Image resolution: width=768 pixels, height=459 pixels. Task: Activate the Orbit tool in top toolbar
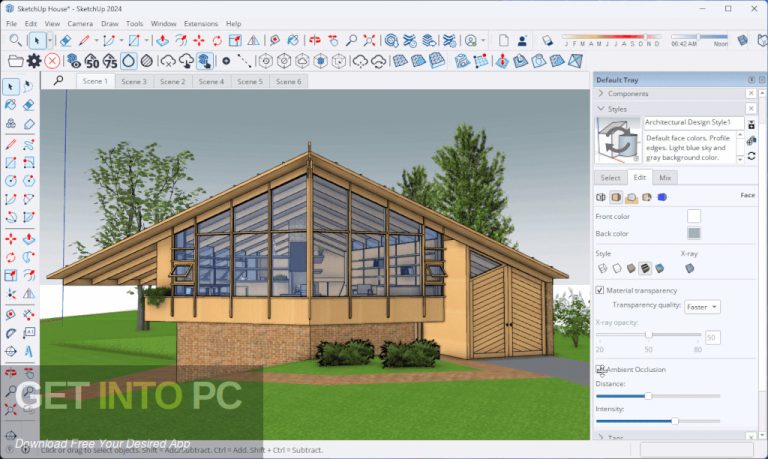[x=315, y=41]
